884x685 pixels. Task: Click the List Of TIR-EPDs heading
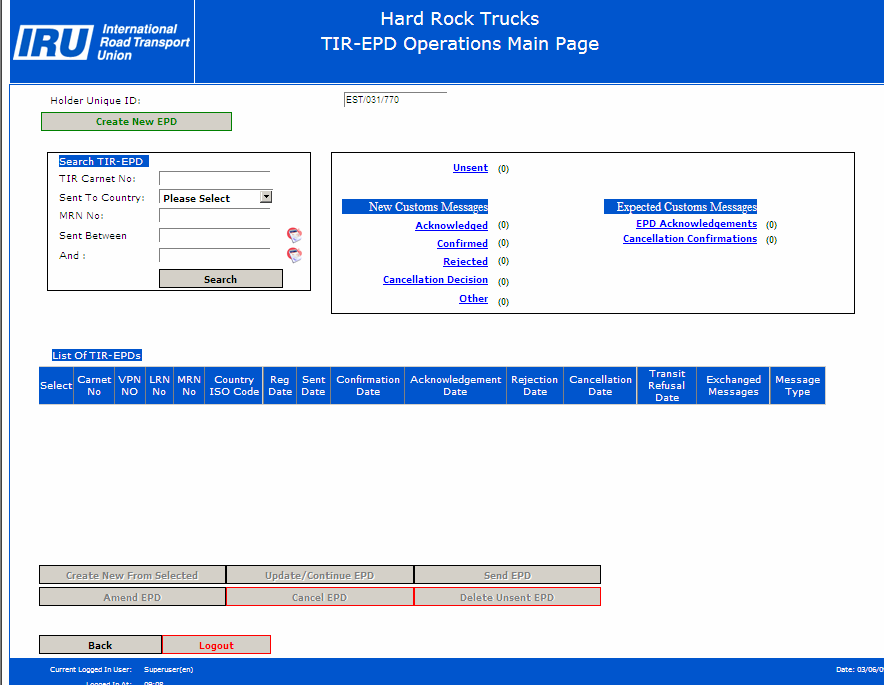pos(96,355)
